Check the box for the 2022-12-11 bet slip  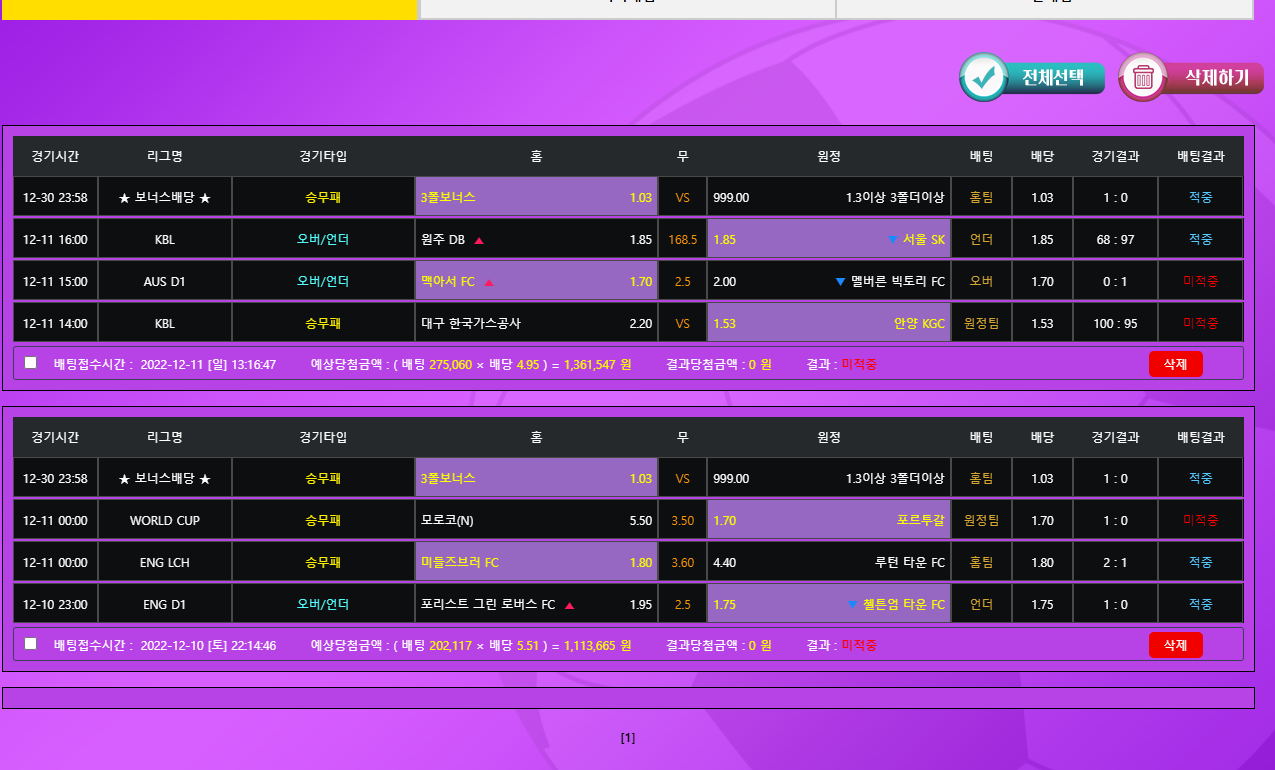pyautogui.click(x=31, y=363)
